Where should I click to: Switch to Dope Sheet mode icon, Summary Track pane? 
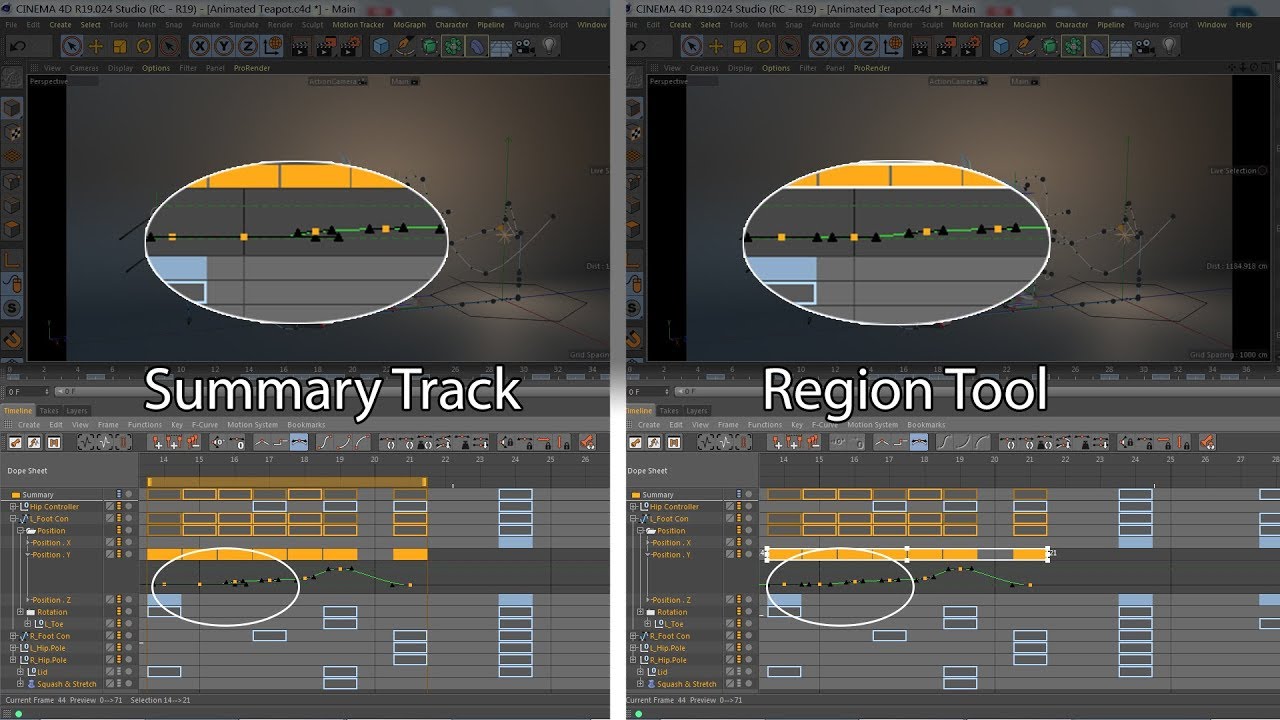[x=16, y=442]
